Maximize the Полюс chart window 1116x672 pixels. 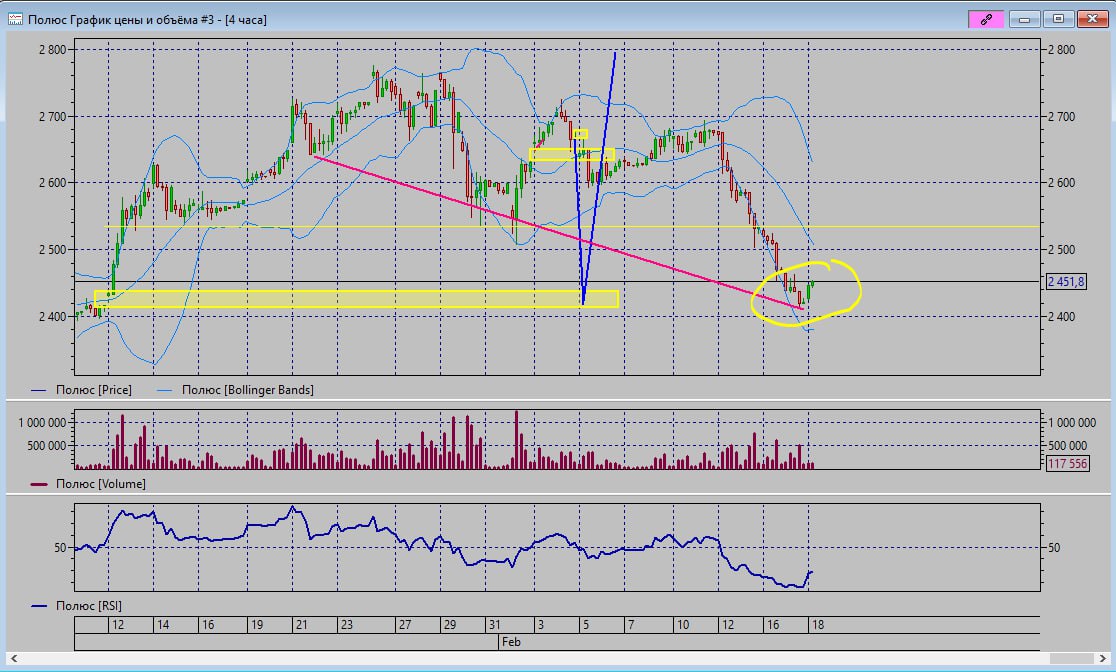[x=1059, y=19]
